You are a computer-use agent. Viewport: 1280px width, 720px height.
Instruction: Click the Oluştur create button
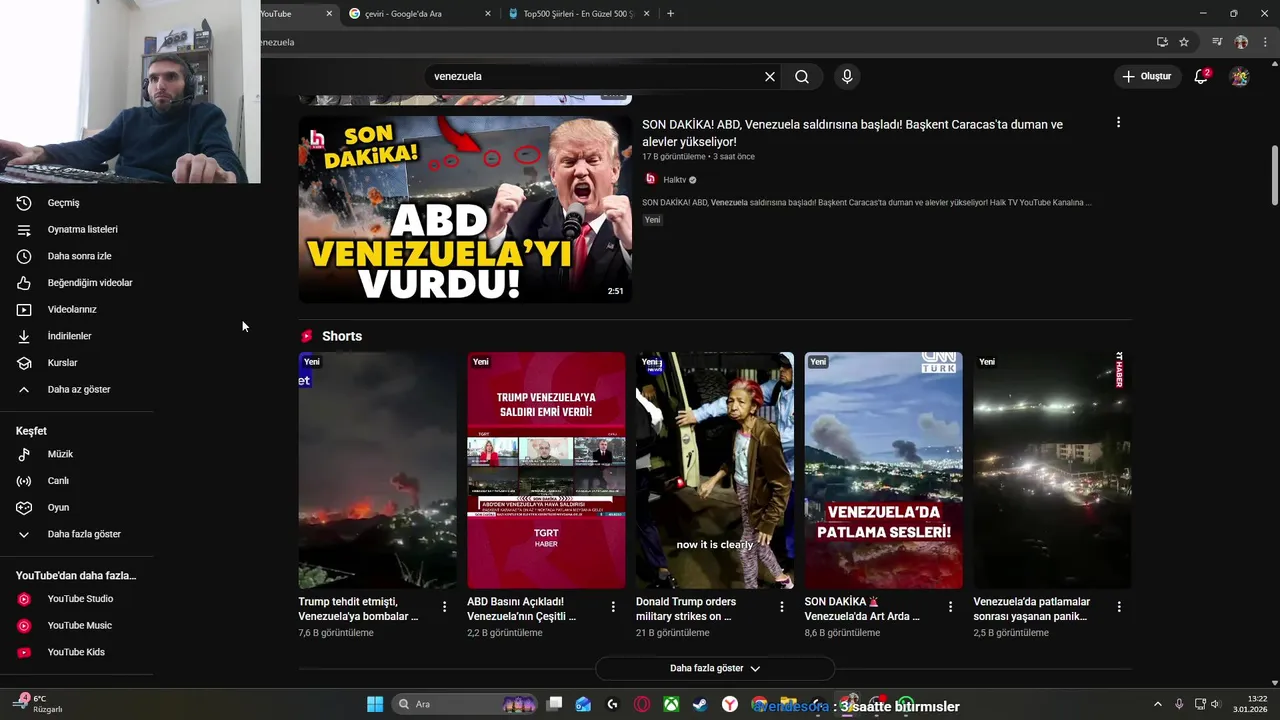point(1146,77)
